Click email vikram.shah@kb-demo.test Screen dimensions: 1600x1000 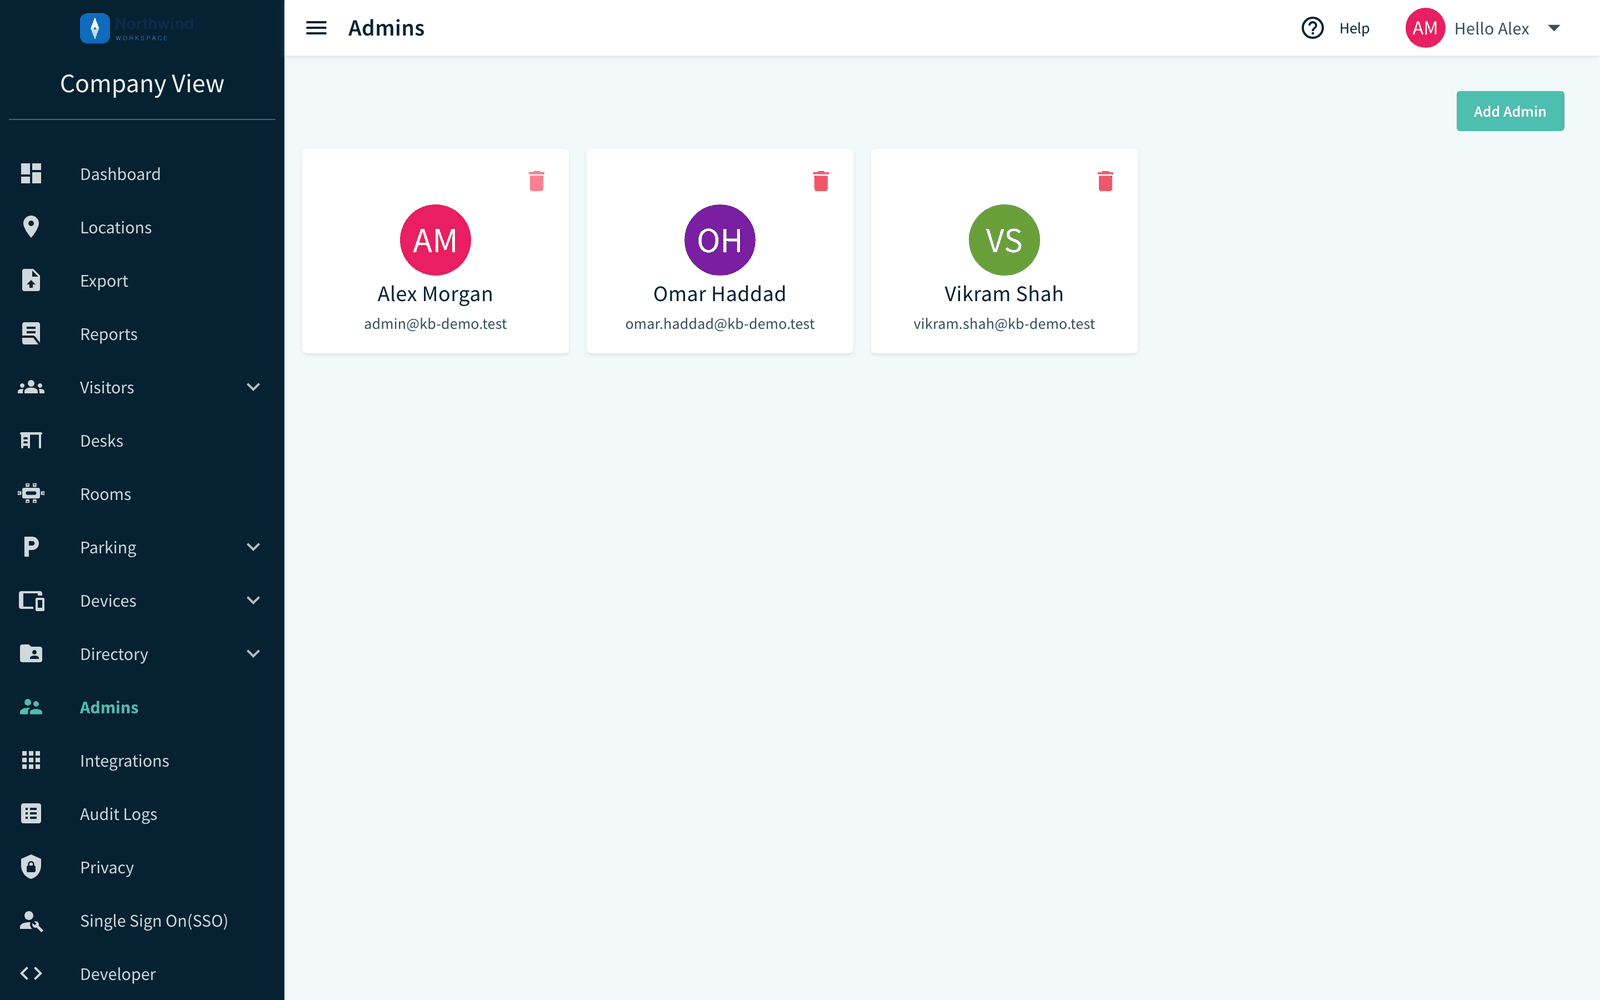click(1004, 324)
